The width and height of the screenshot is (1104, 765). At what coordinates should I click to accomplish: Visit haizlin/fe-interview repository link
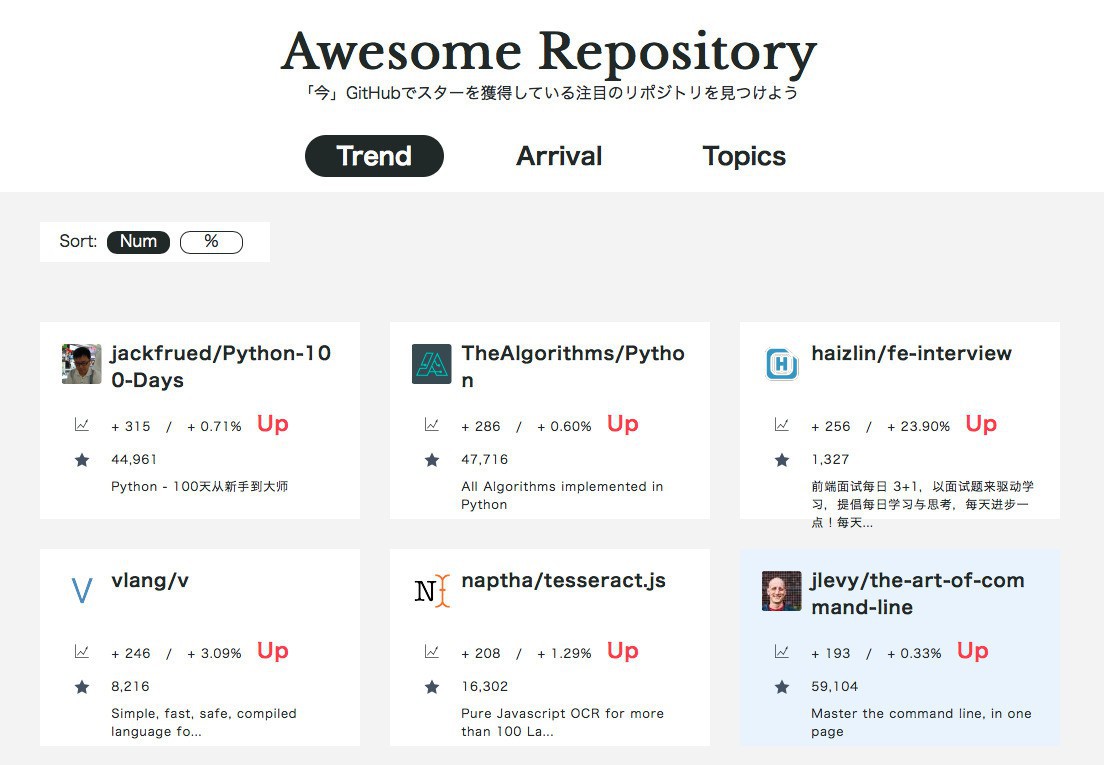(911, 353)
